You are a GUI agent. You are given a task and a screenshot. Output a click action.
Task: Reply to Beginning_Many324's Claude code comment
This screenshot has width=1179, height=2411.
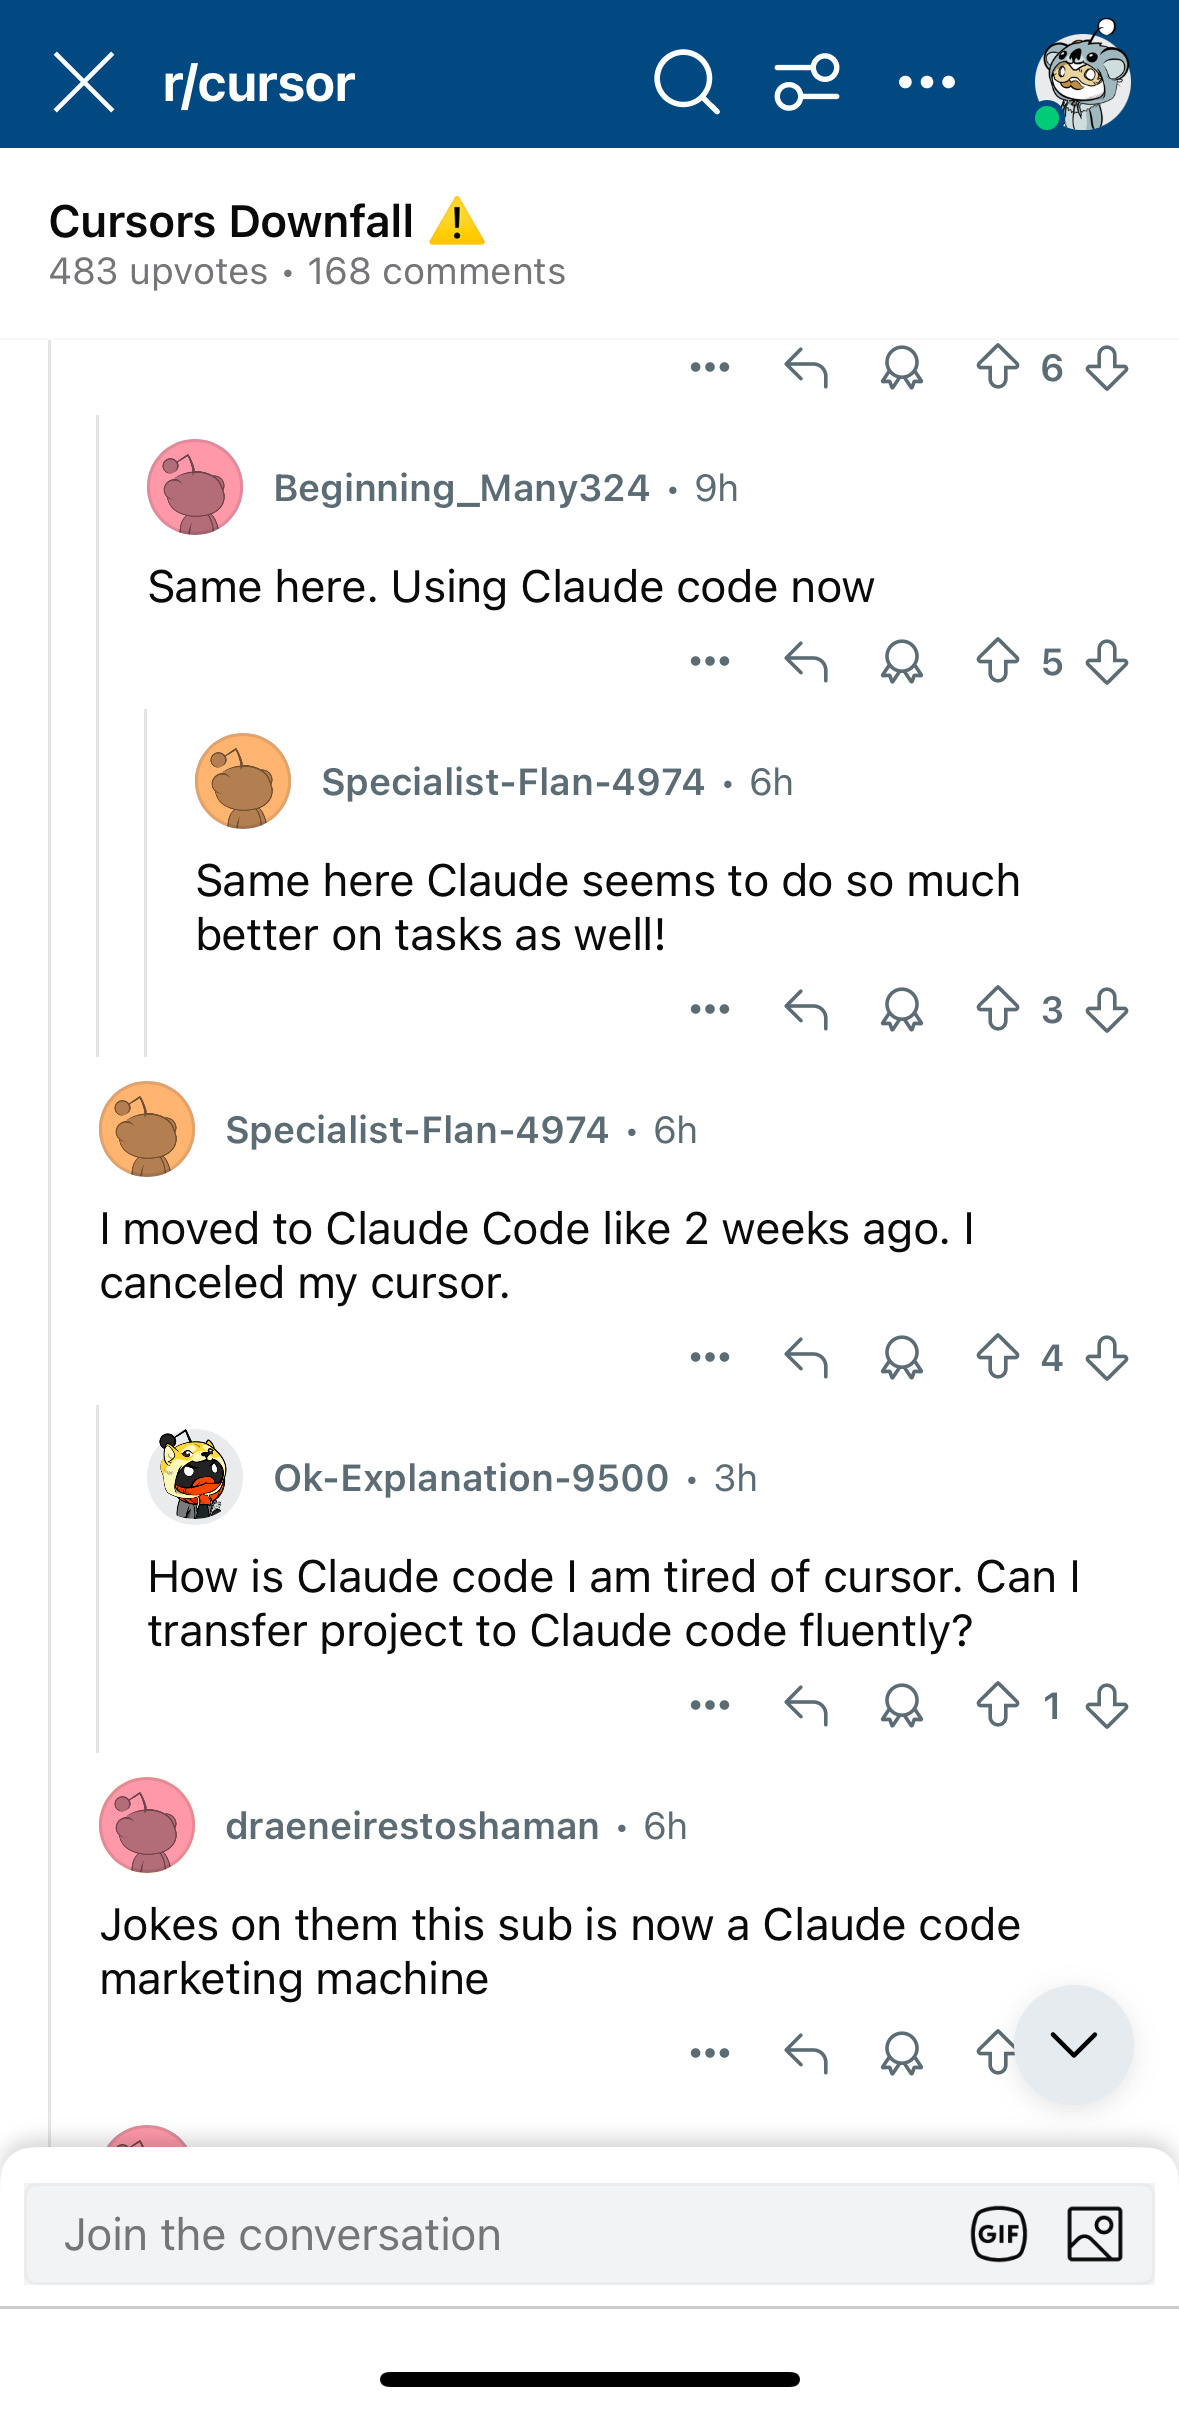(807, 661)
